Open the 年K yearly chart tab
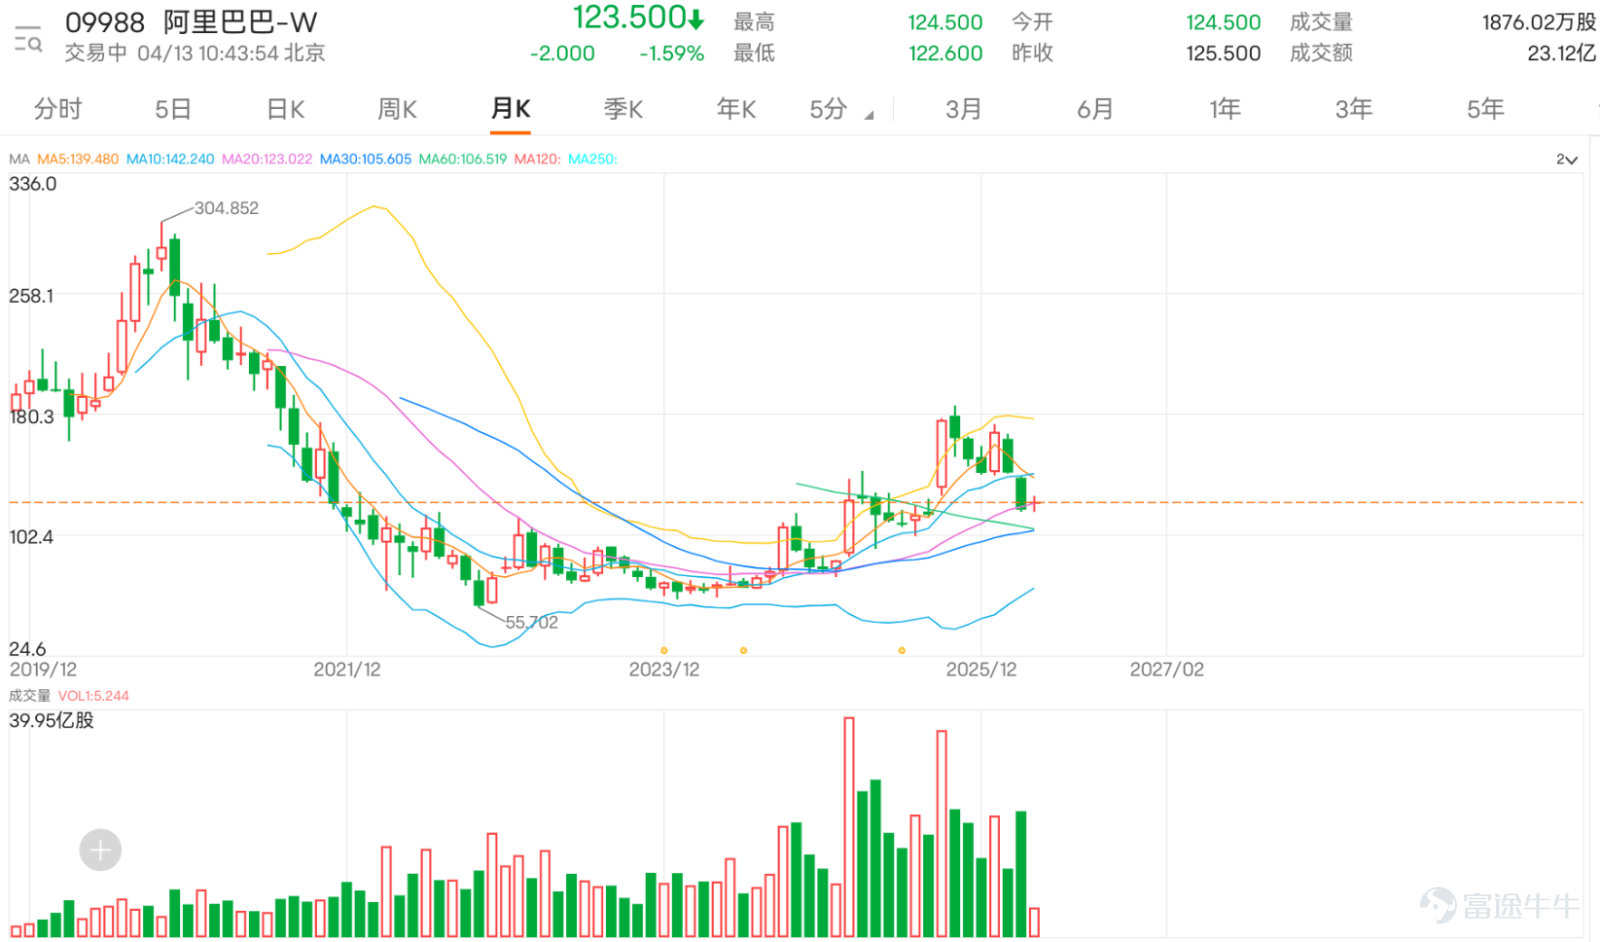 tap(736, 109)
